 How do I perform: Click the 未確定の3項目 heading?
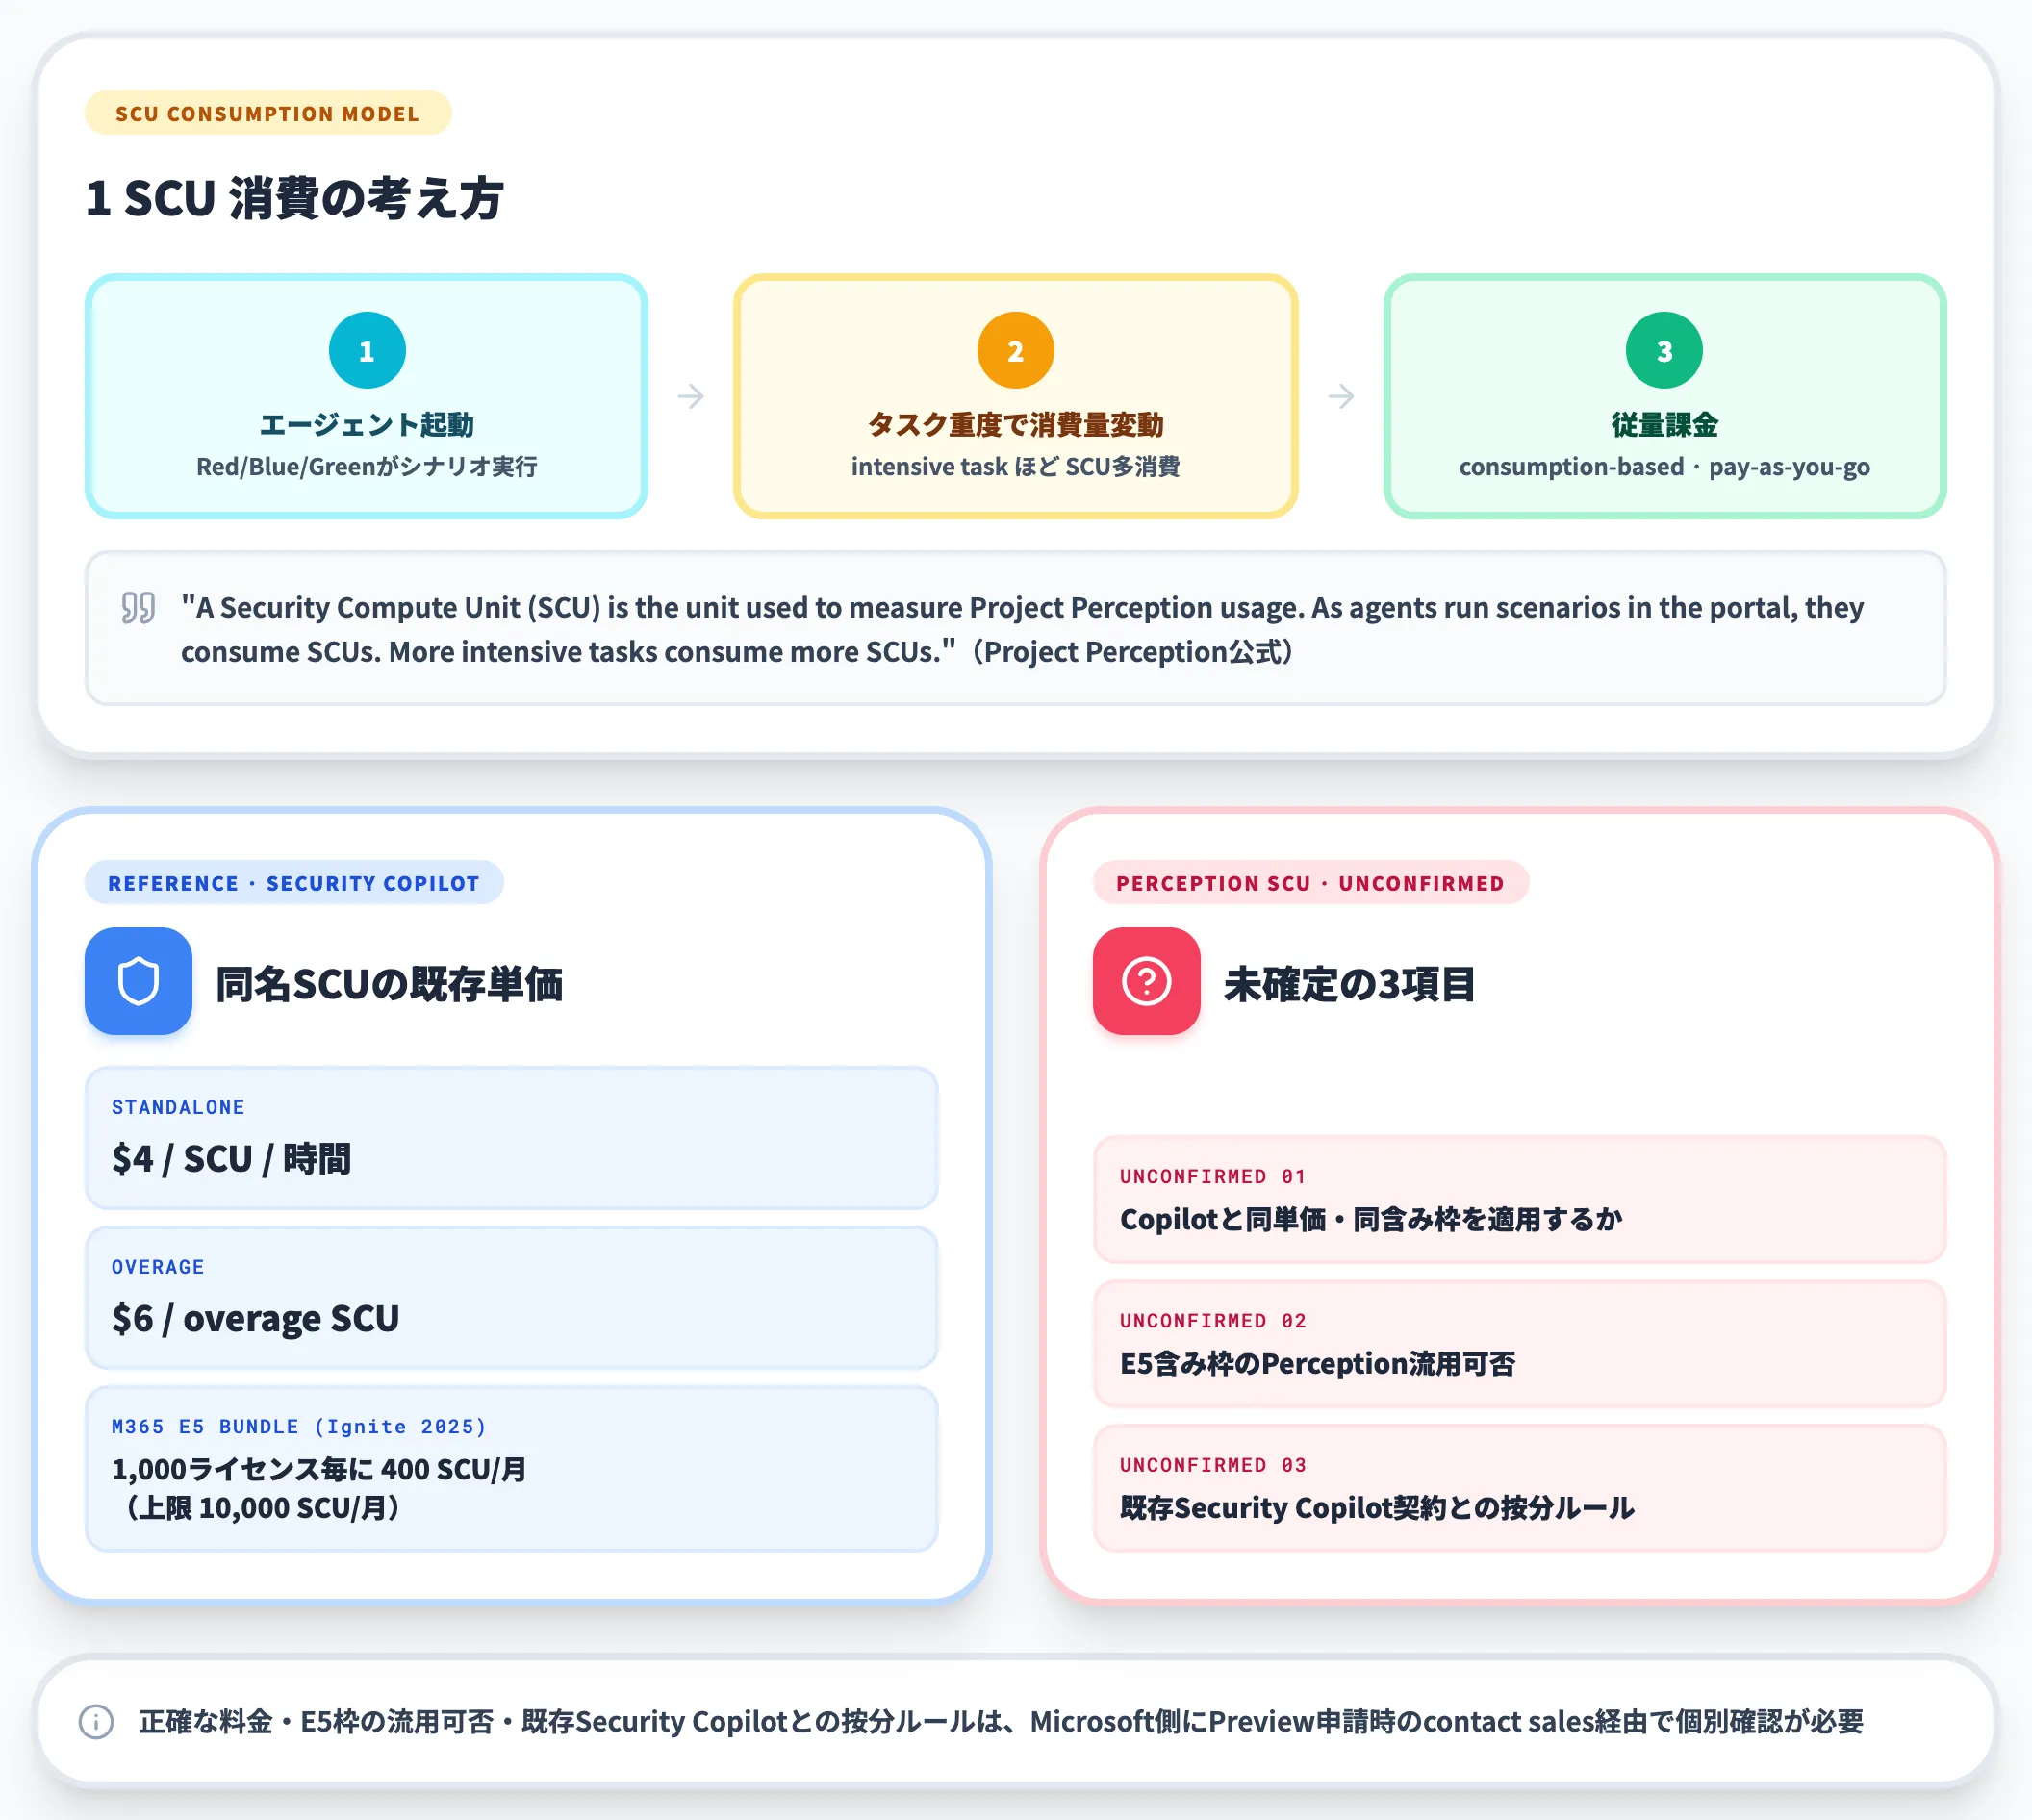click(x=1350, y=985)
